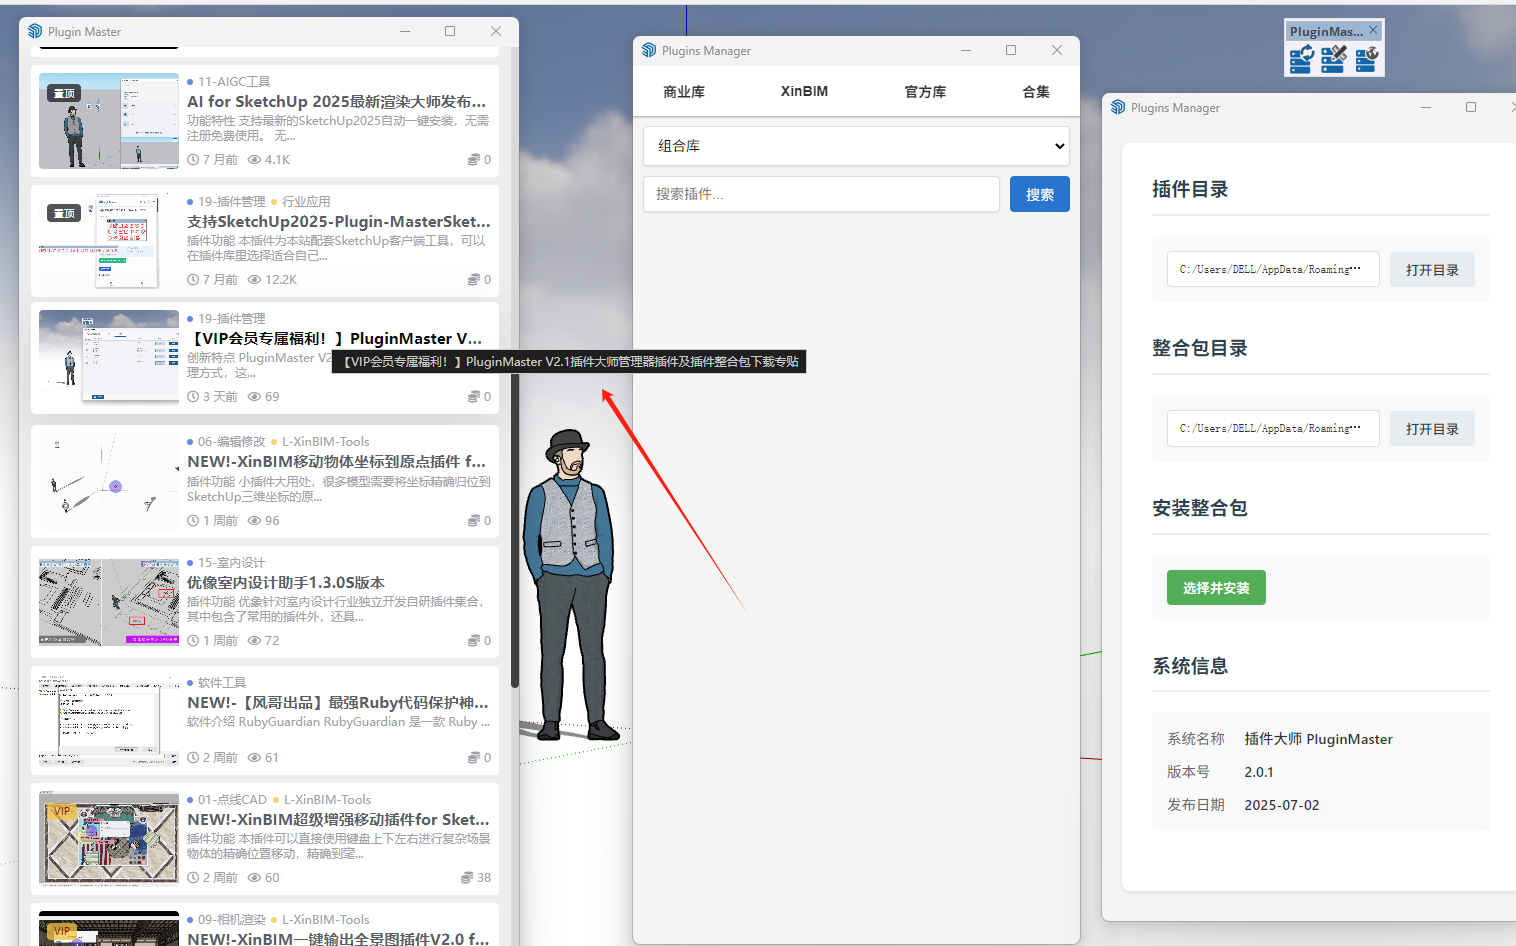The height and width of the screenshot is (946, 1516).
Task: Click the view-count eye icon showing 12.2K
Action: pos(254,280)
